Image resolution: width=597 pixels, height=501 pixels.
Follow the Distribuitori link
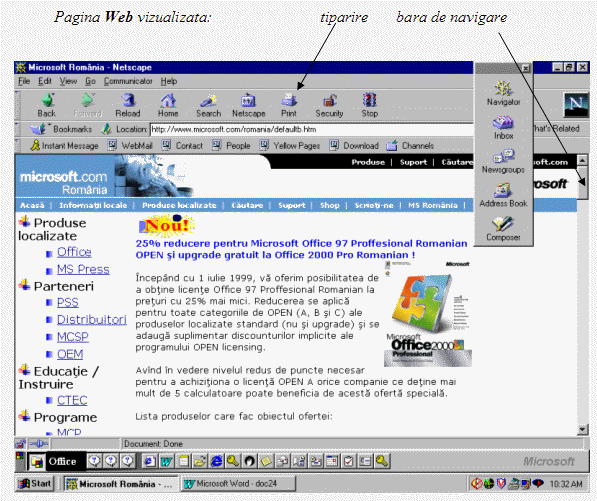tap(91, 319)
